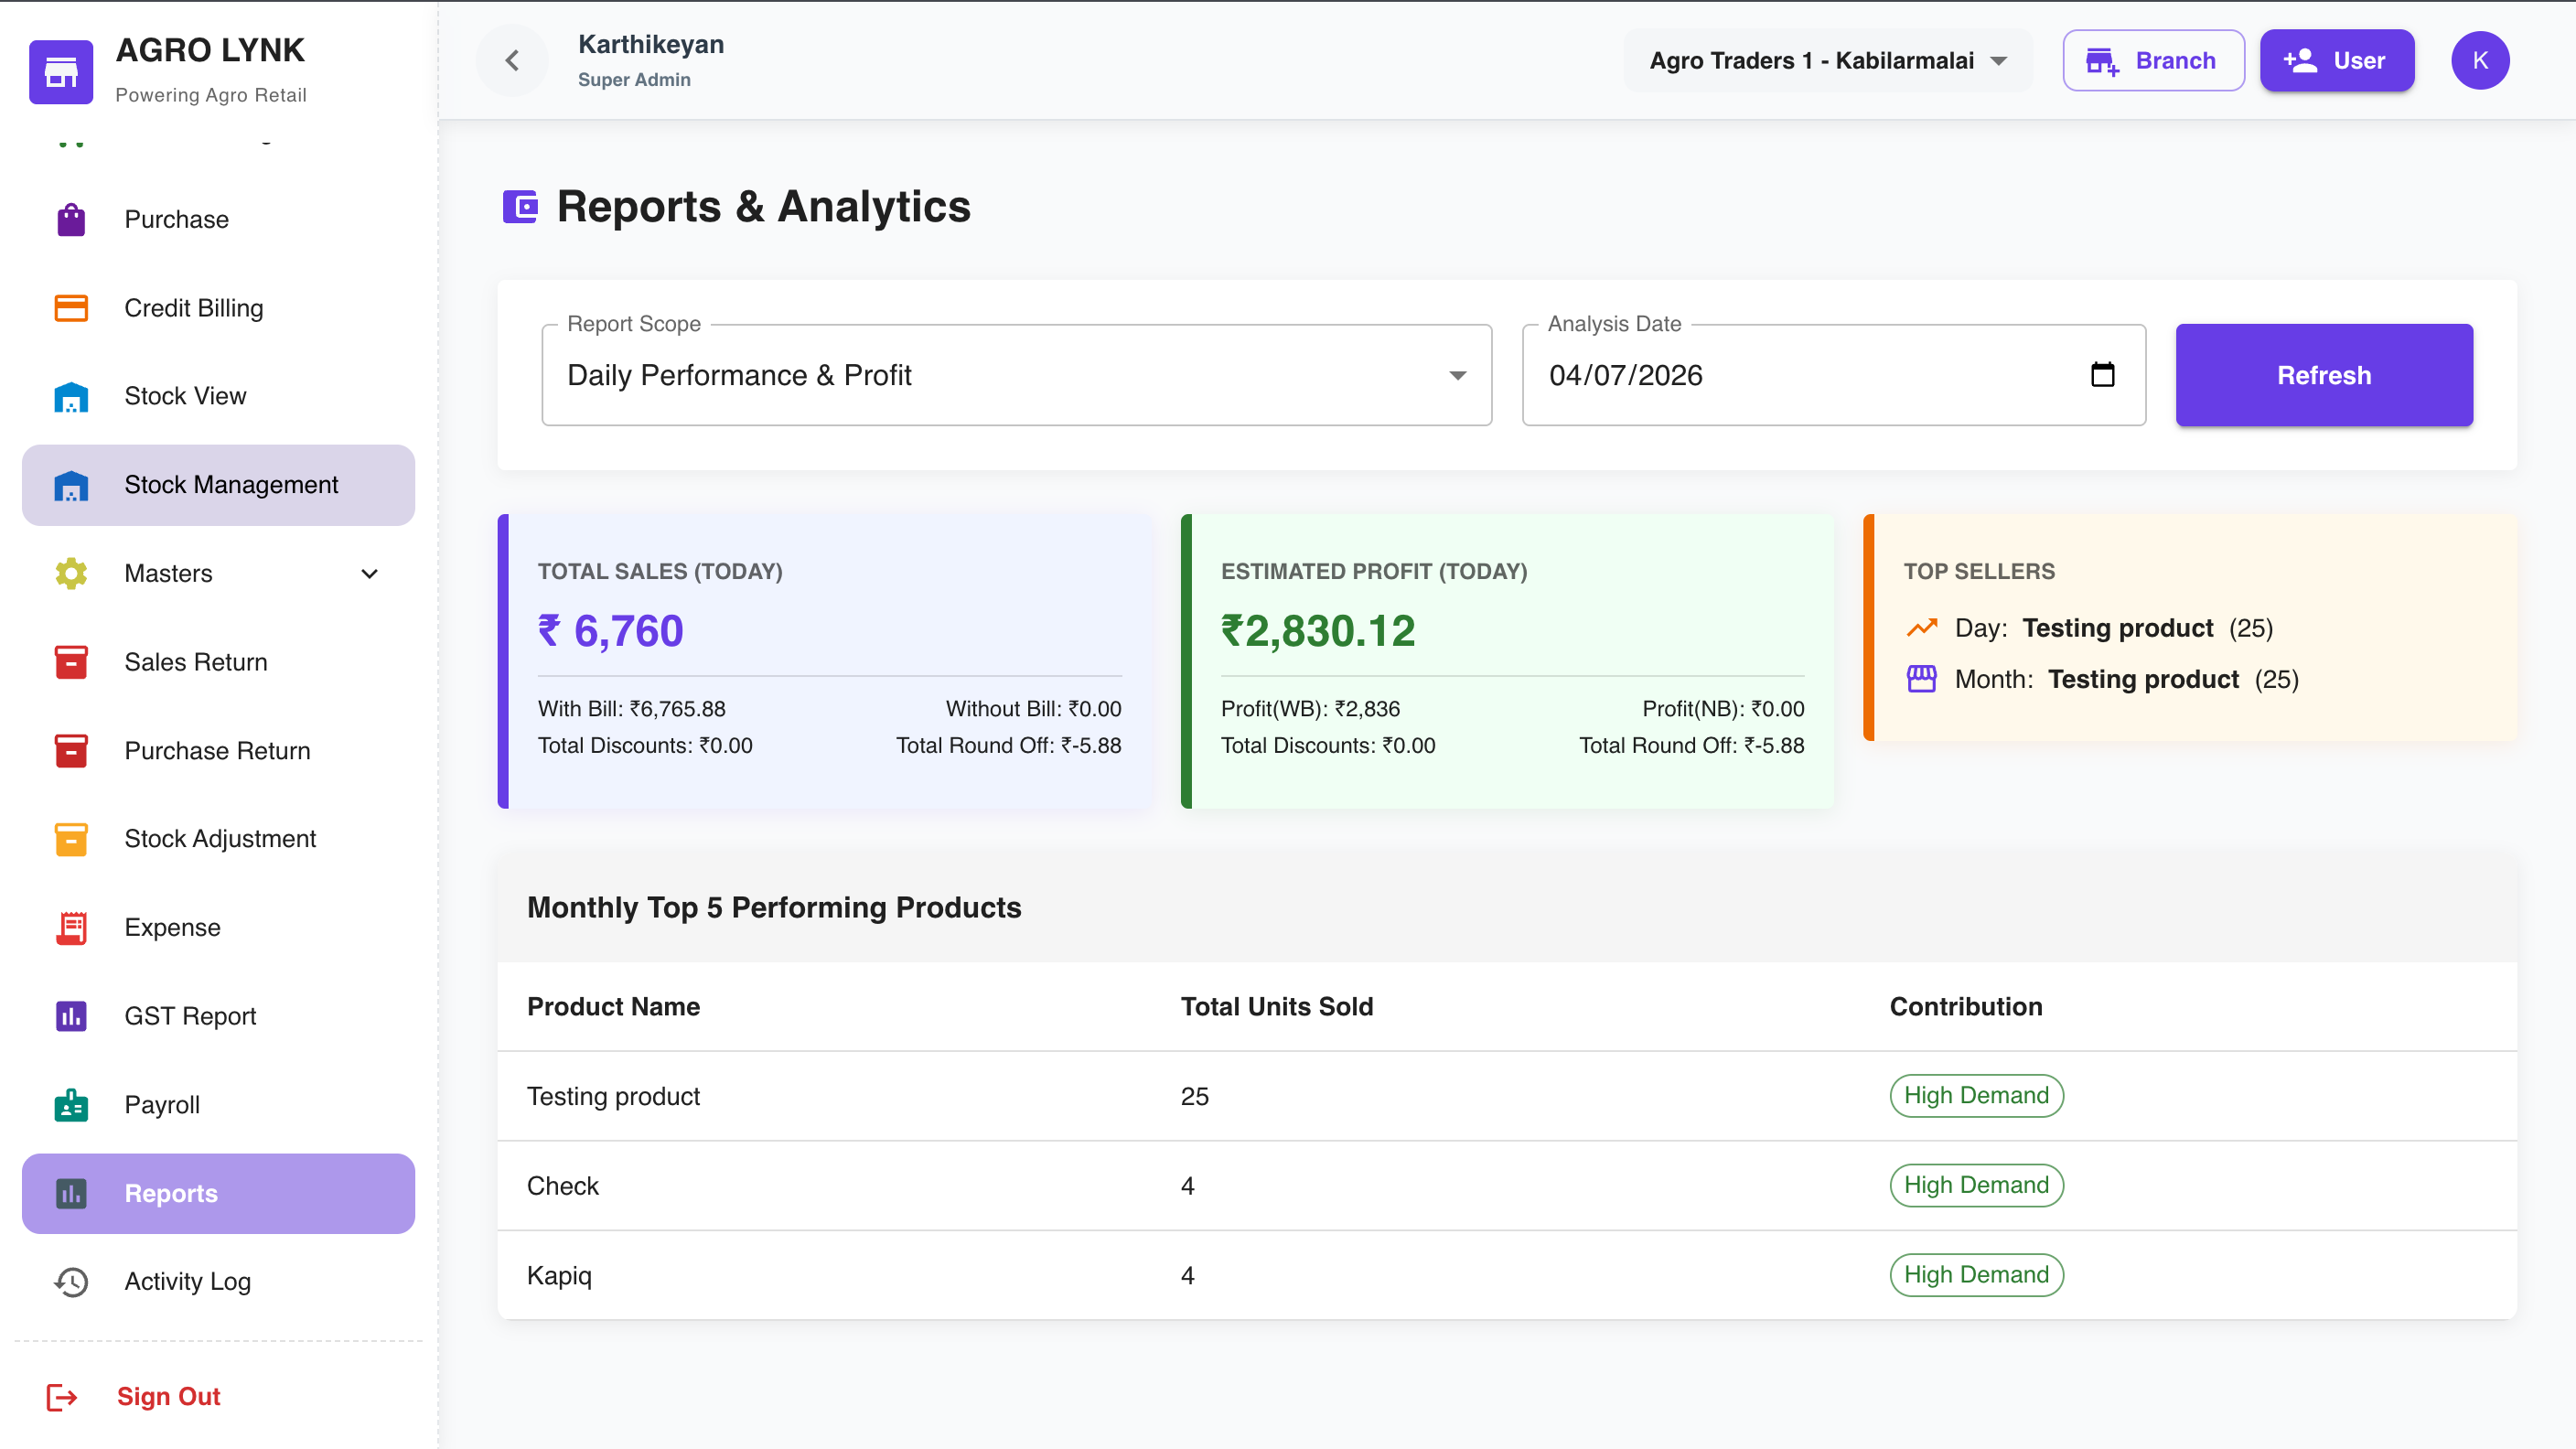Click the Stock View warehouse icon
This screenshot has height=1449, width=2576.
71,397
